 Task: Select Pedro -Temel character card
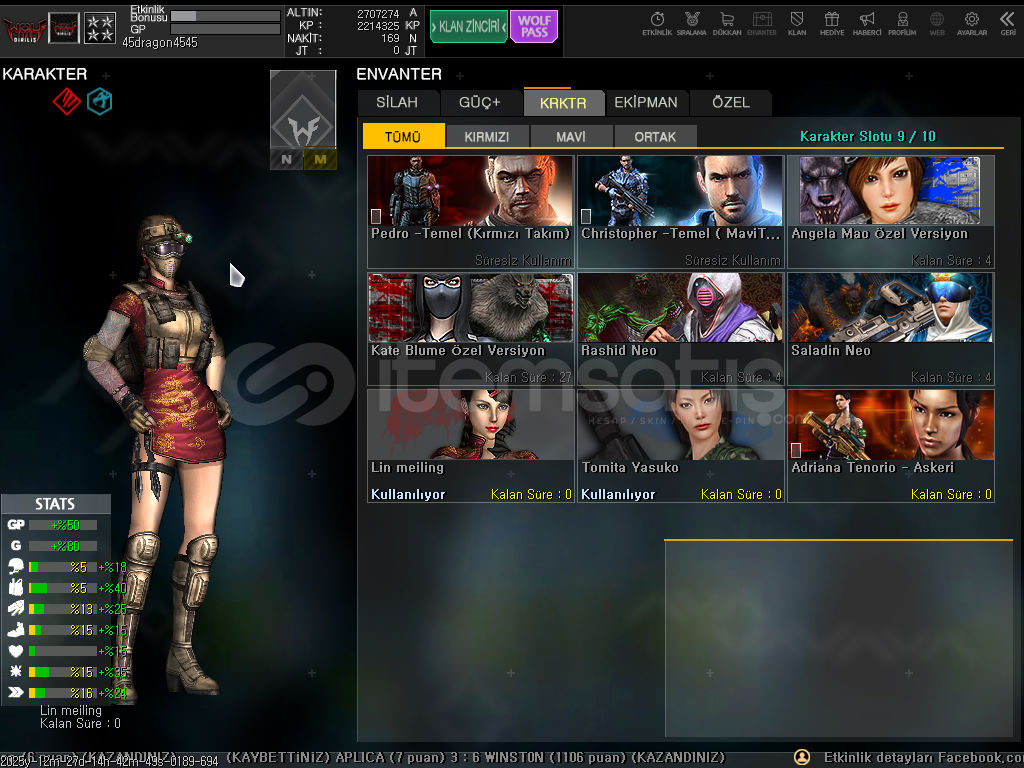coord(470,212)
